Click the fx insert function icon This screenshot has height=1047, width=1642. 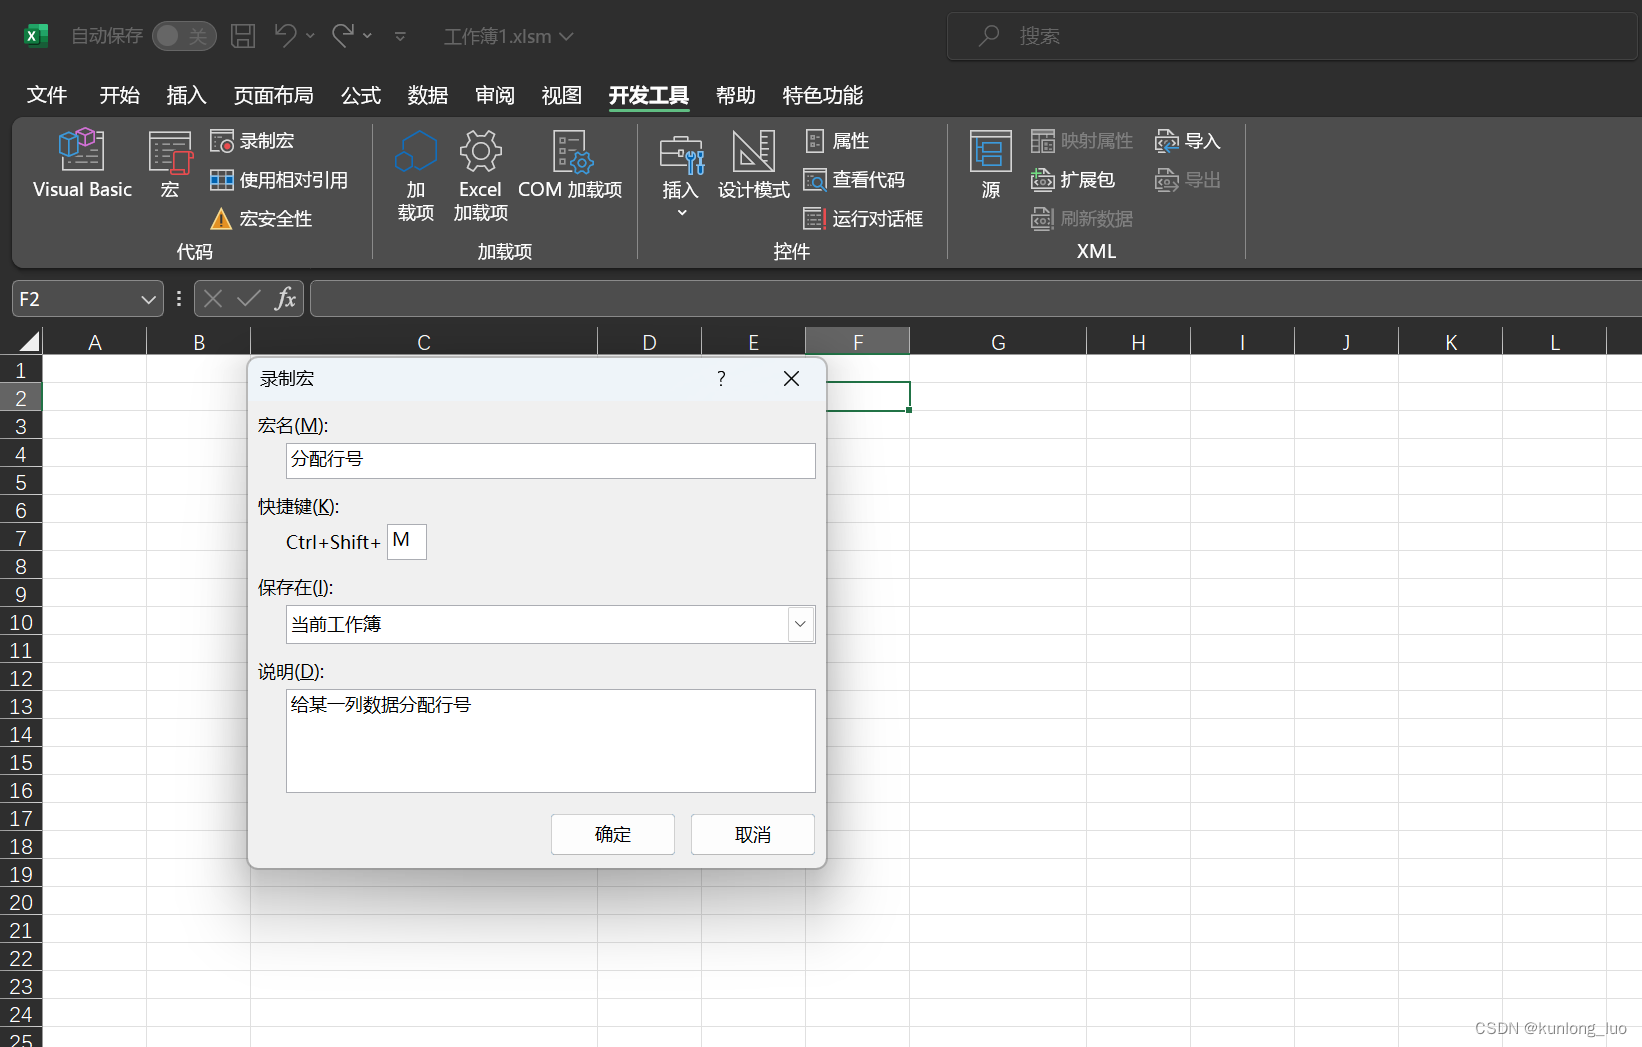pyautogui.click(x=286, y=298)
